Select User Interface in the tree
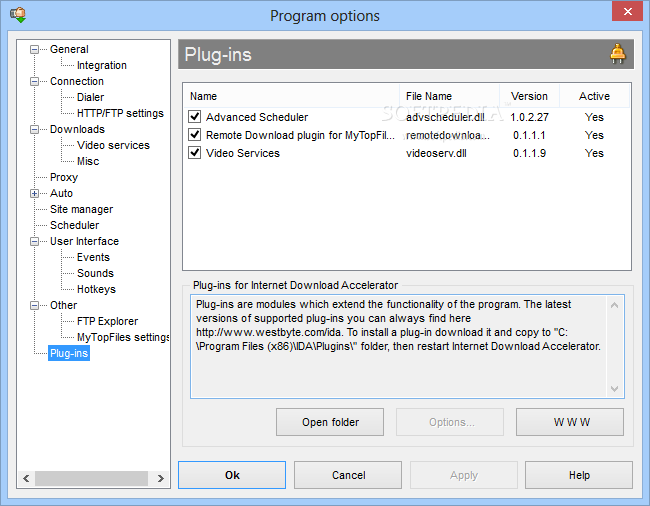The width and height of the screenshot is (650, 506). (84, 241)
